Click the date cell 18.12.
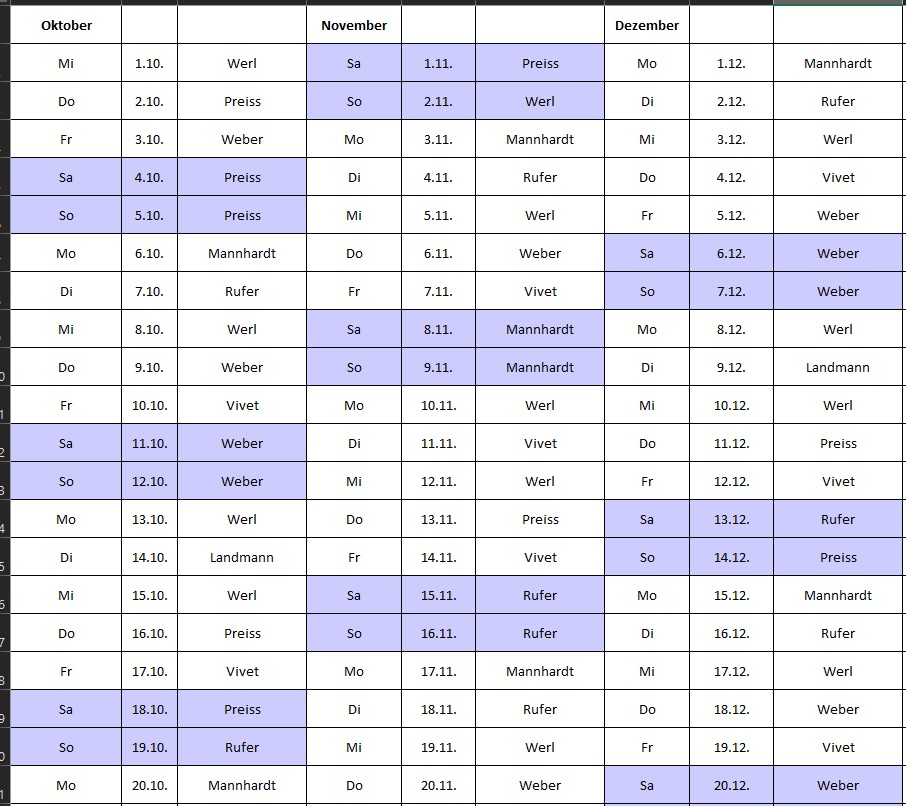This screenshot has height=806, width=906. point(731,709)
